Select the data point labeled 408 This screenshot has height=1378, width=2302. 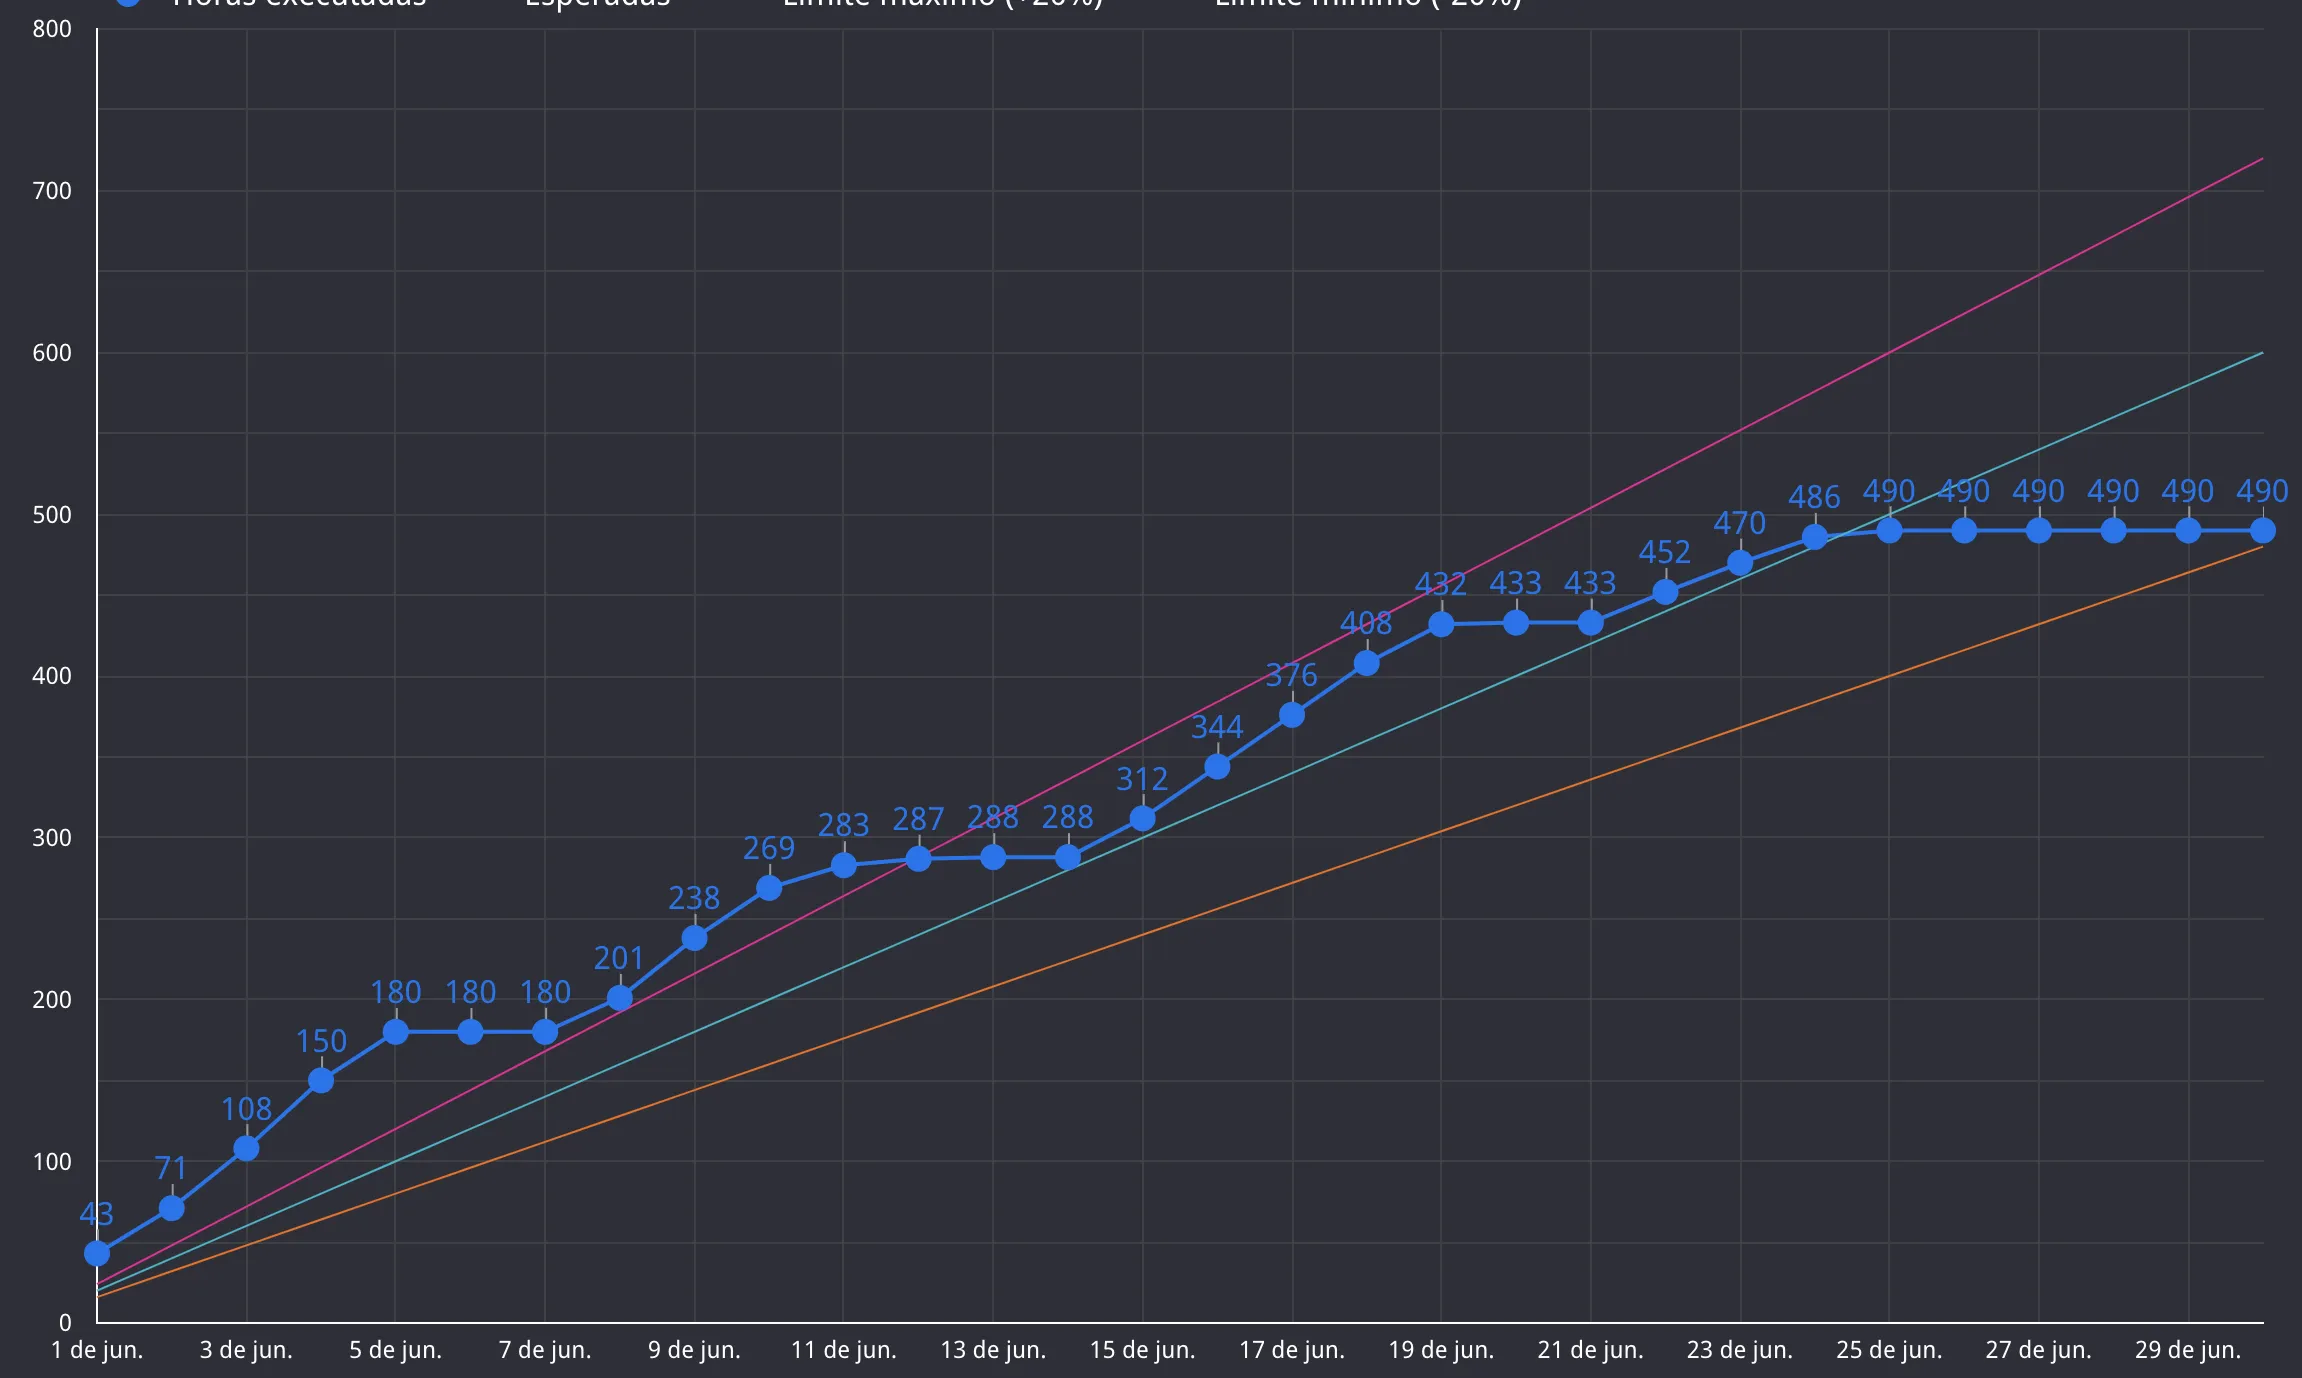point(1366,663)
